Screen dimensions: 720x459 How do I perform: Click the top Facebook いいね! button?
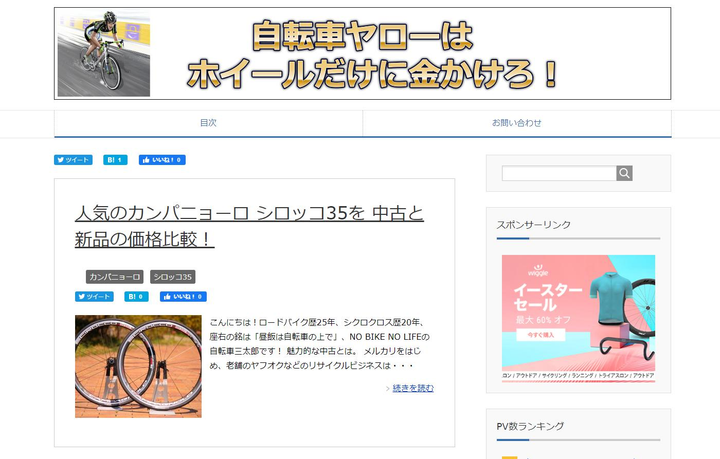[x=162, y=160]
